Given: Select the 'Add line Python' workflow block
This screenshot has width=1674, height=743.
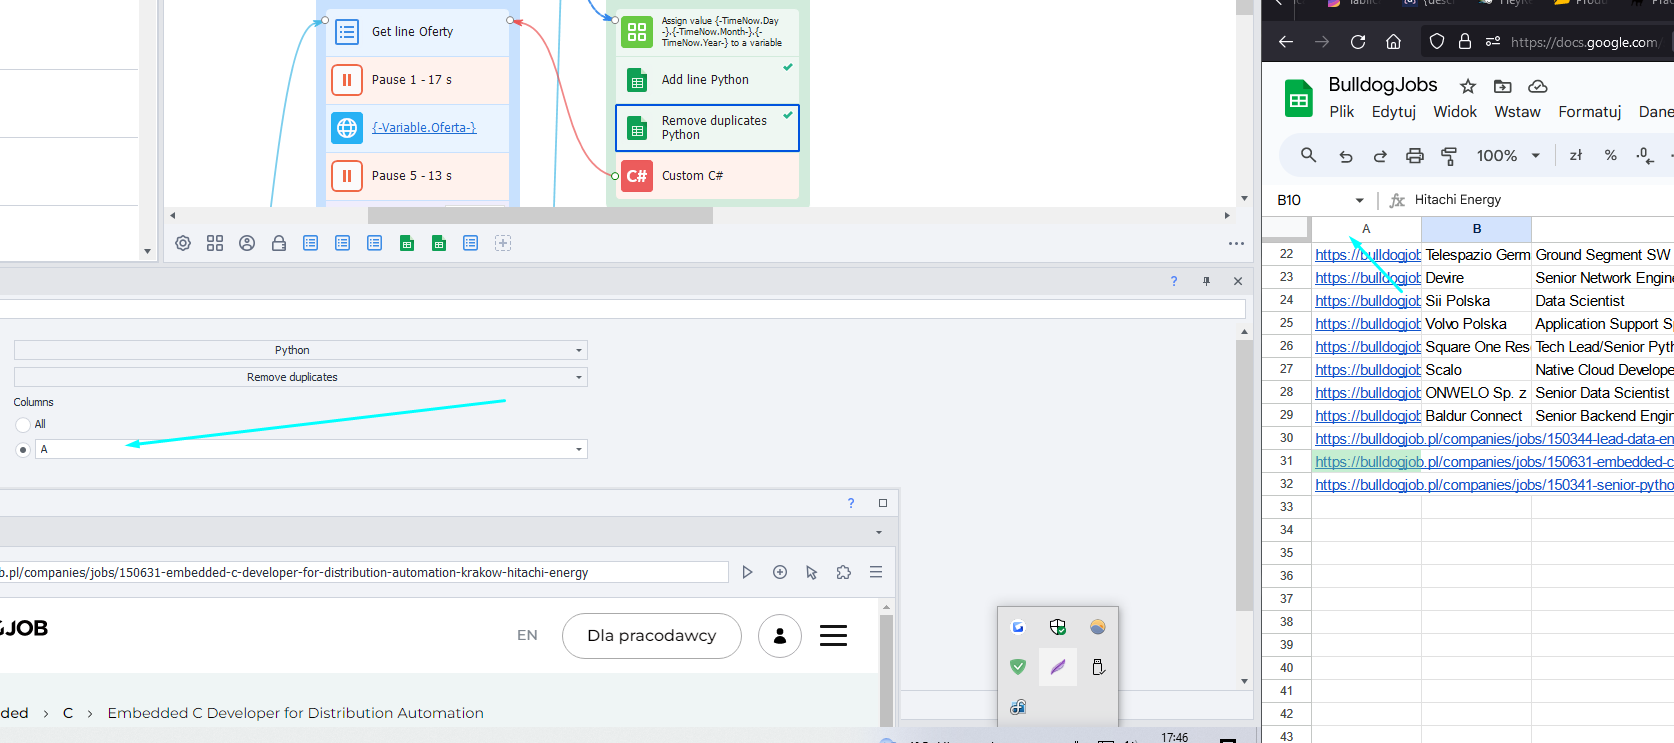Looking at the screenshot, I should tap(708, 80).
